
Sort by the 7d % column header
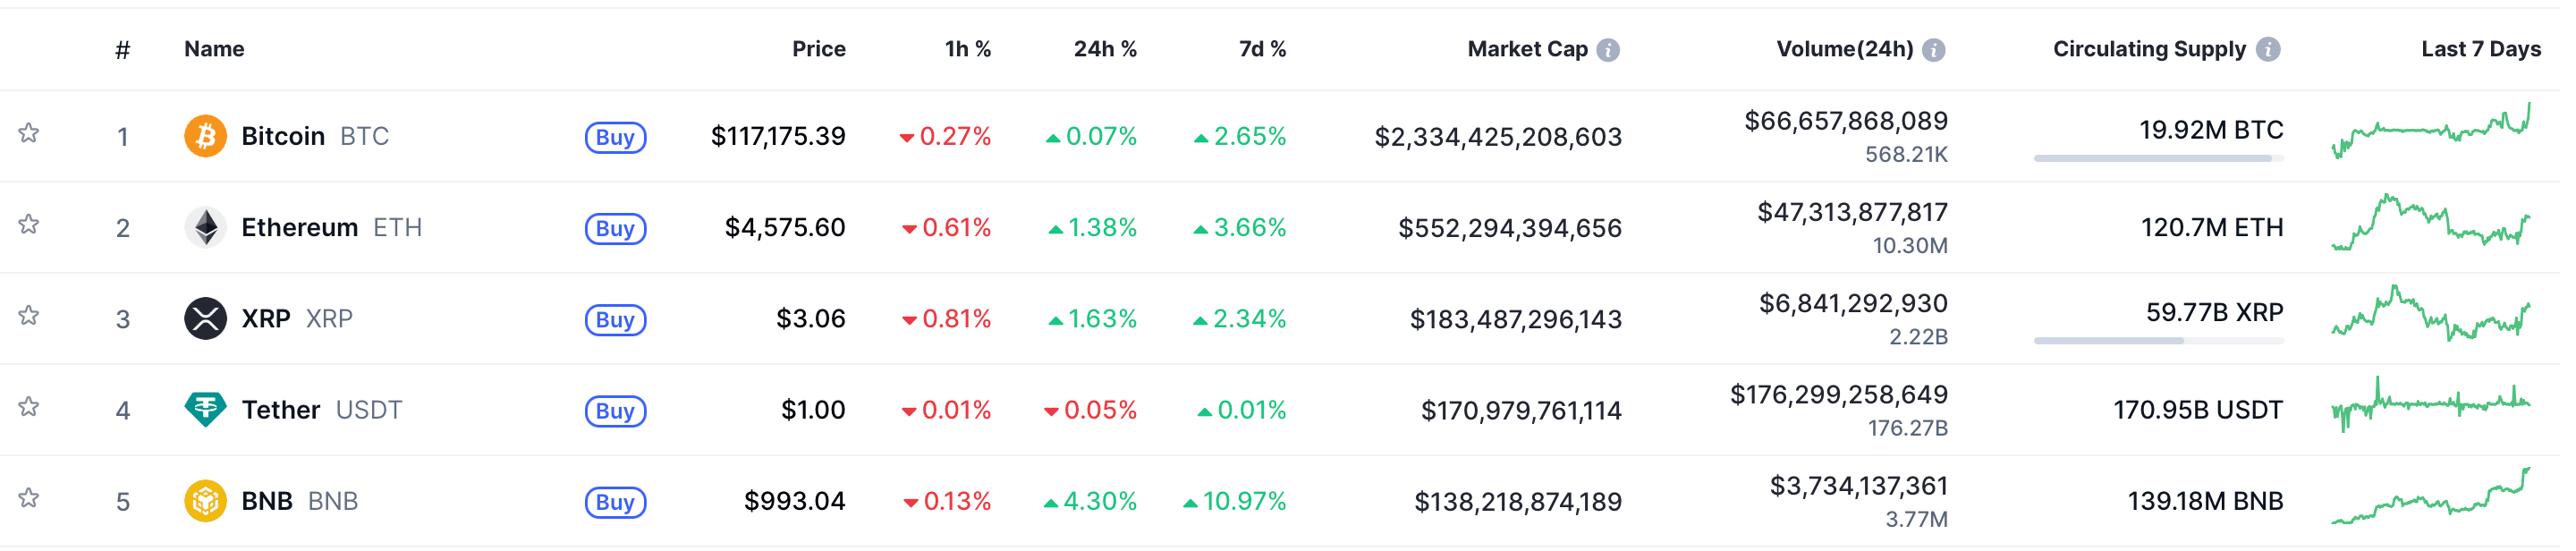pos(1262,49)
